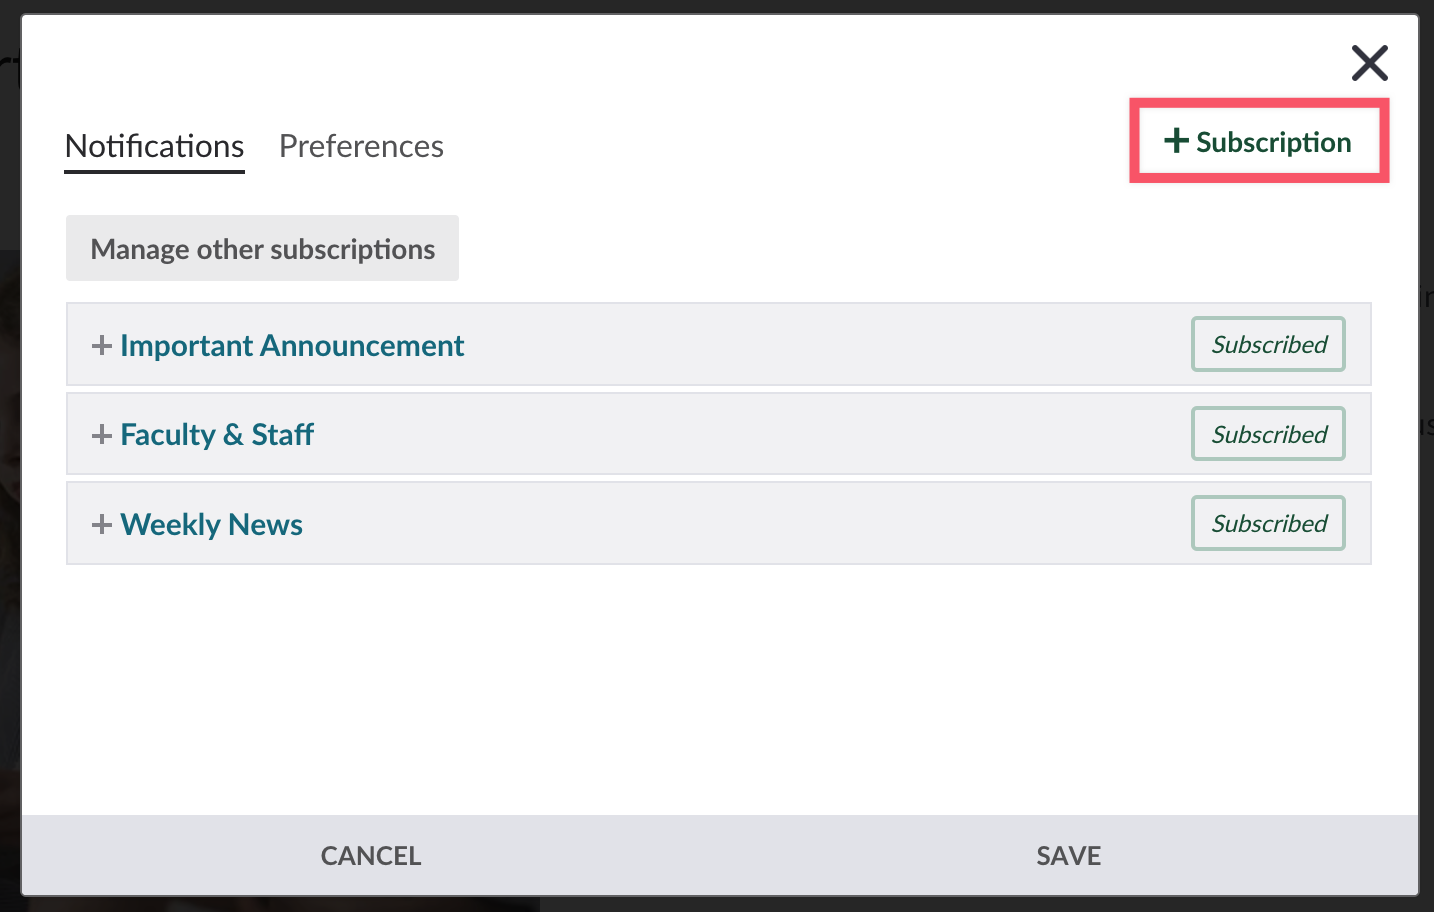Add a new Subscription
The width and height of the screenshot is (1434, 912).
point(1272,142)
